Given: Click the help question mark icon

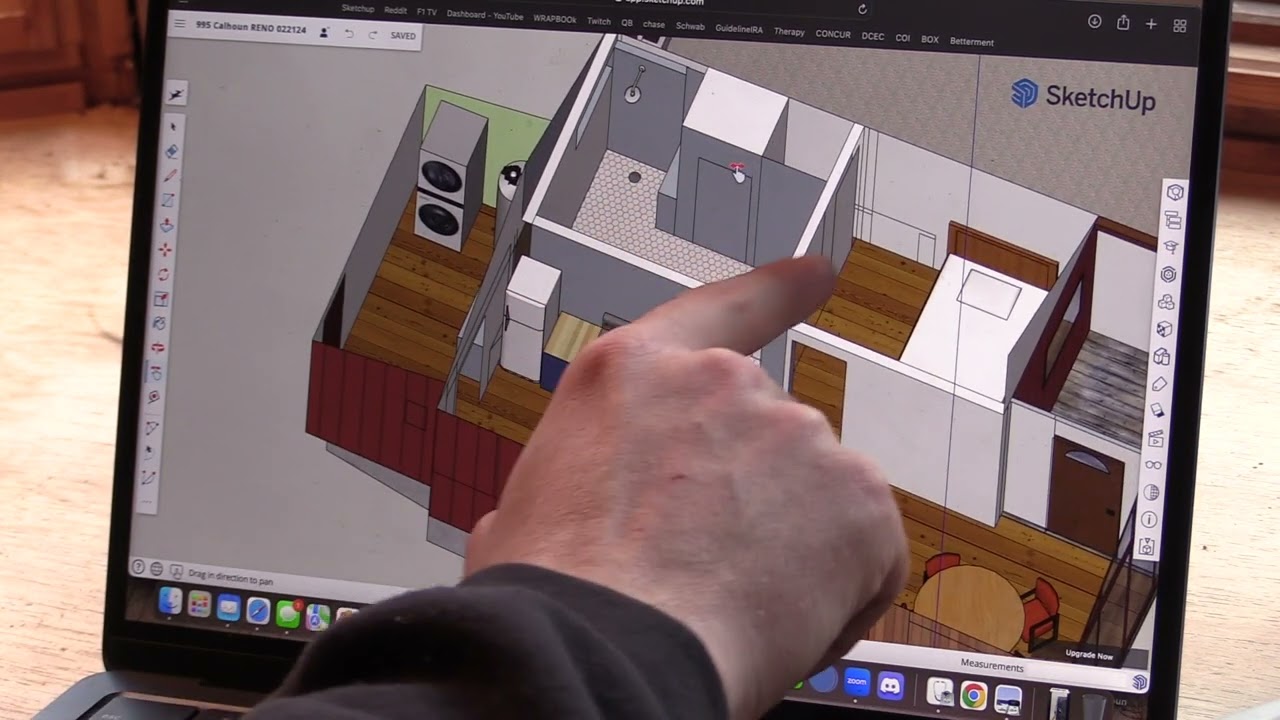Looking at the screenshot, I should click(139, 567).
